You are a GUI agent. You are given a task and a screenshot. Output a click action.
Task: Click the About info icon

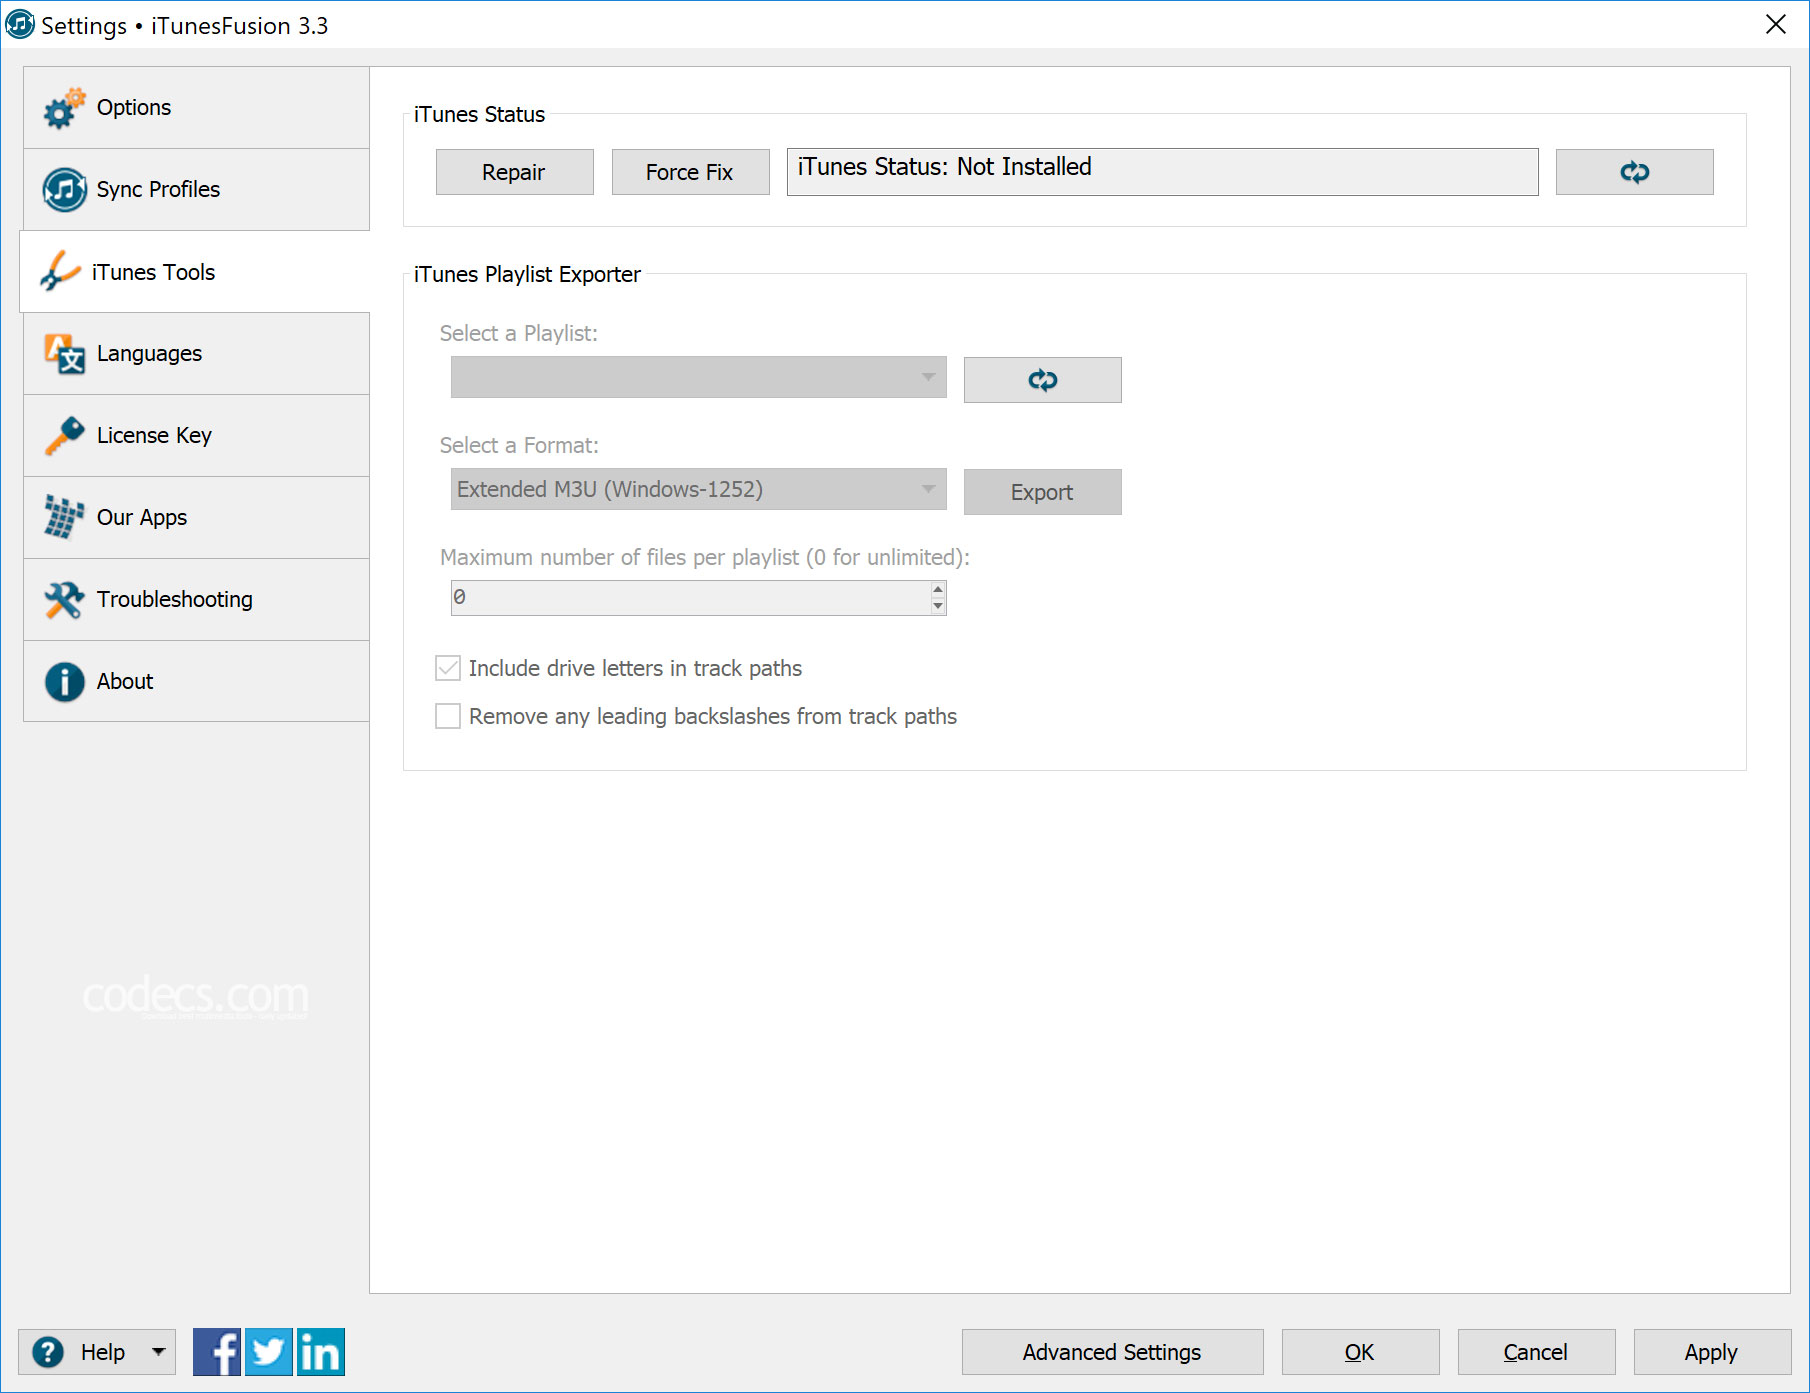tap(64, 681)
